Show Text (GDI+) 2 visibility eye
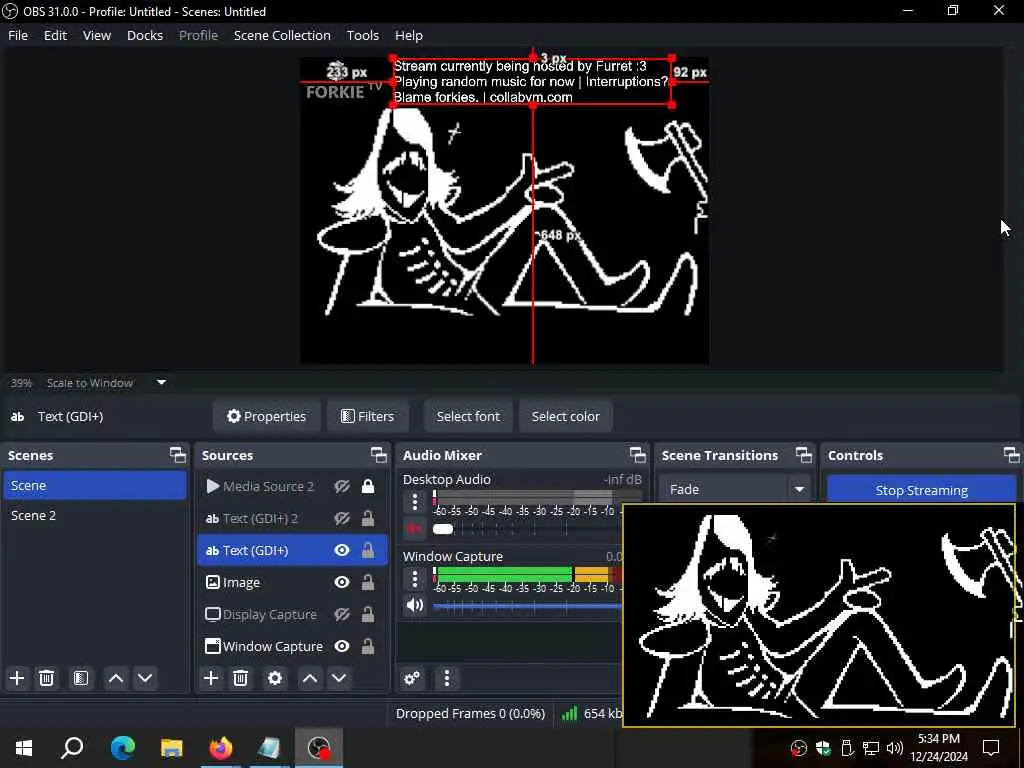 [x=342, y=518]
